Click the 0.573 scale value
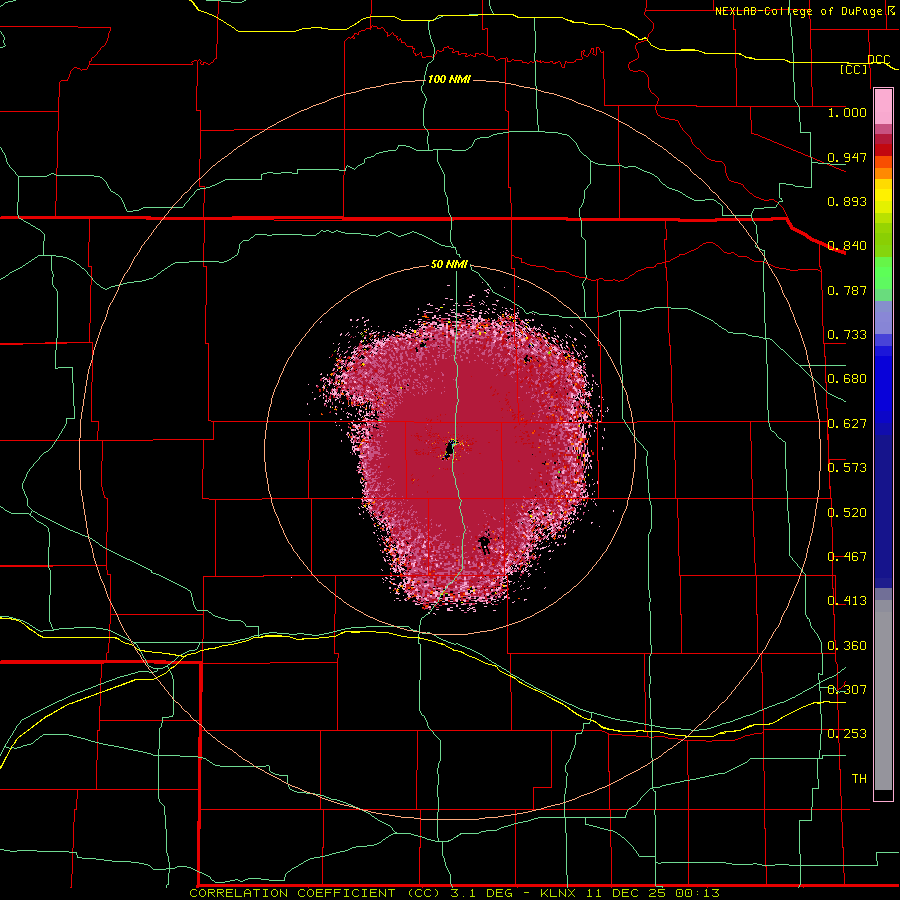This screenshot has height=900, width=900. click(847, 468)
